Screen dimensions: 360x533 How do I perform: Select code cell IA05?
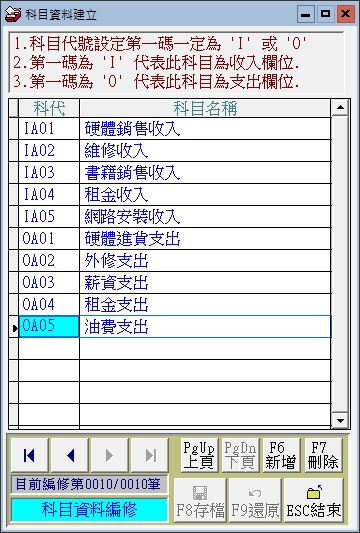(49, 217)
